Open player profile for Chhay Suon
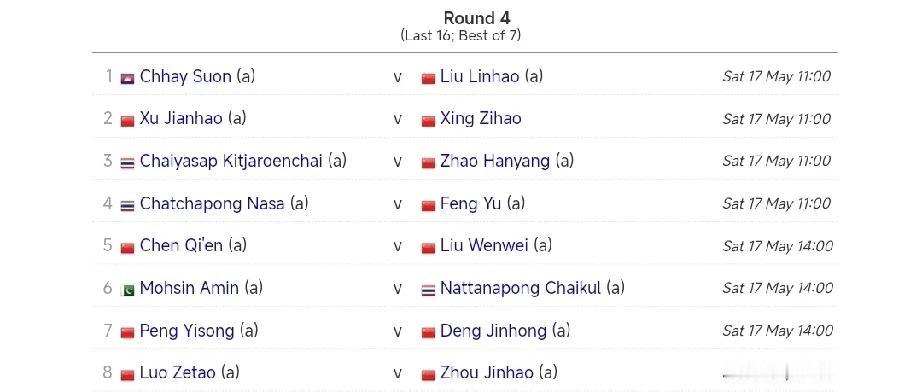The image size is (922, 392). (x=185, y=77)
